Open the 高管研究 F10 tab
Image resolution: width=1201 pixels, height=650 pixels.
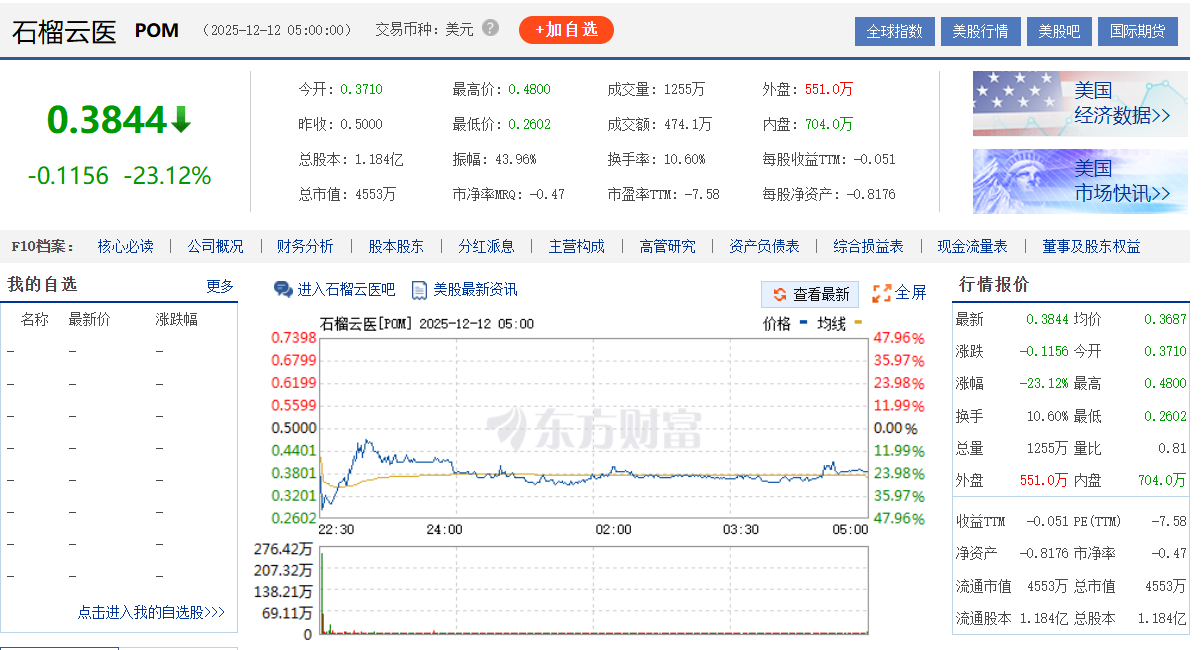point(667,246)
